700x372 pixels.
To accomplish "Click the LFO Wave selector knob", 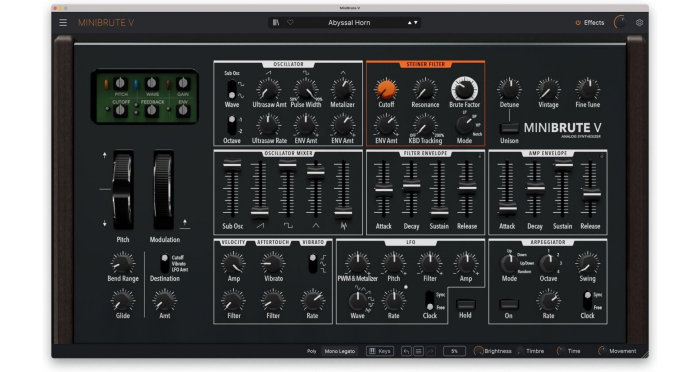I will click(x=357, y=301).
